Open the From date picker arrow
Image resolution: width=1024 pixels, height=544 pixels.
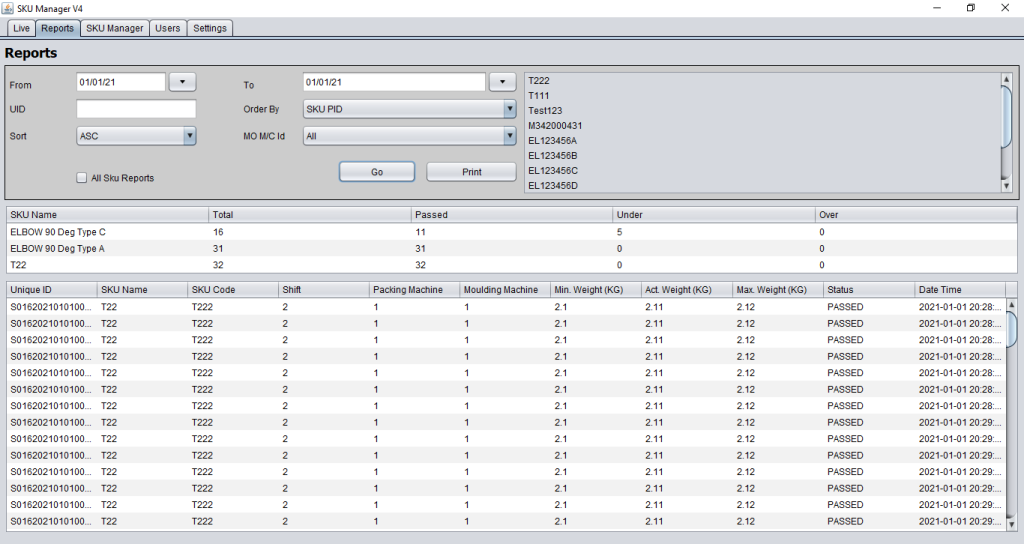(x=183, y=82)
